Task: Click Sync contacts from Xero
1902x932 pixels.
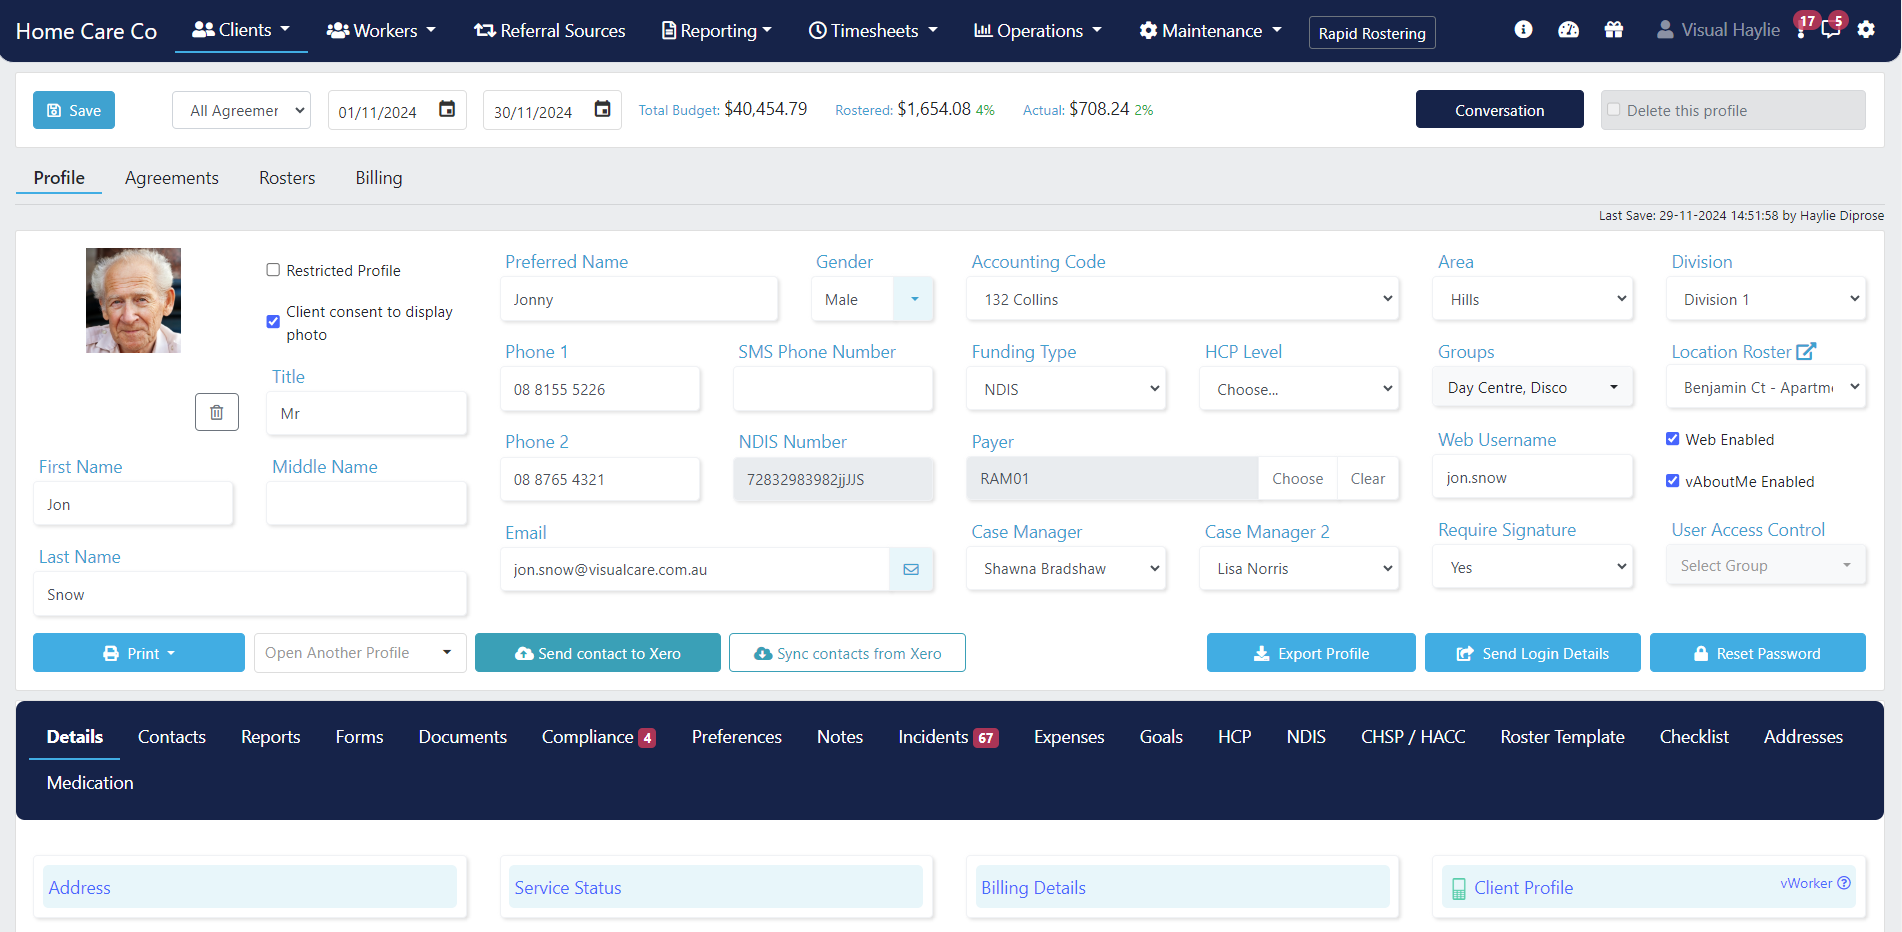Action: (x=847, y=652)
